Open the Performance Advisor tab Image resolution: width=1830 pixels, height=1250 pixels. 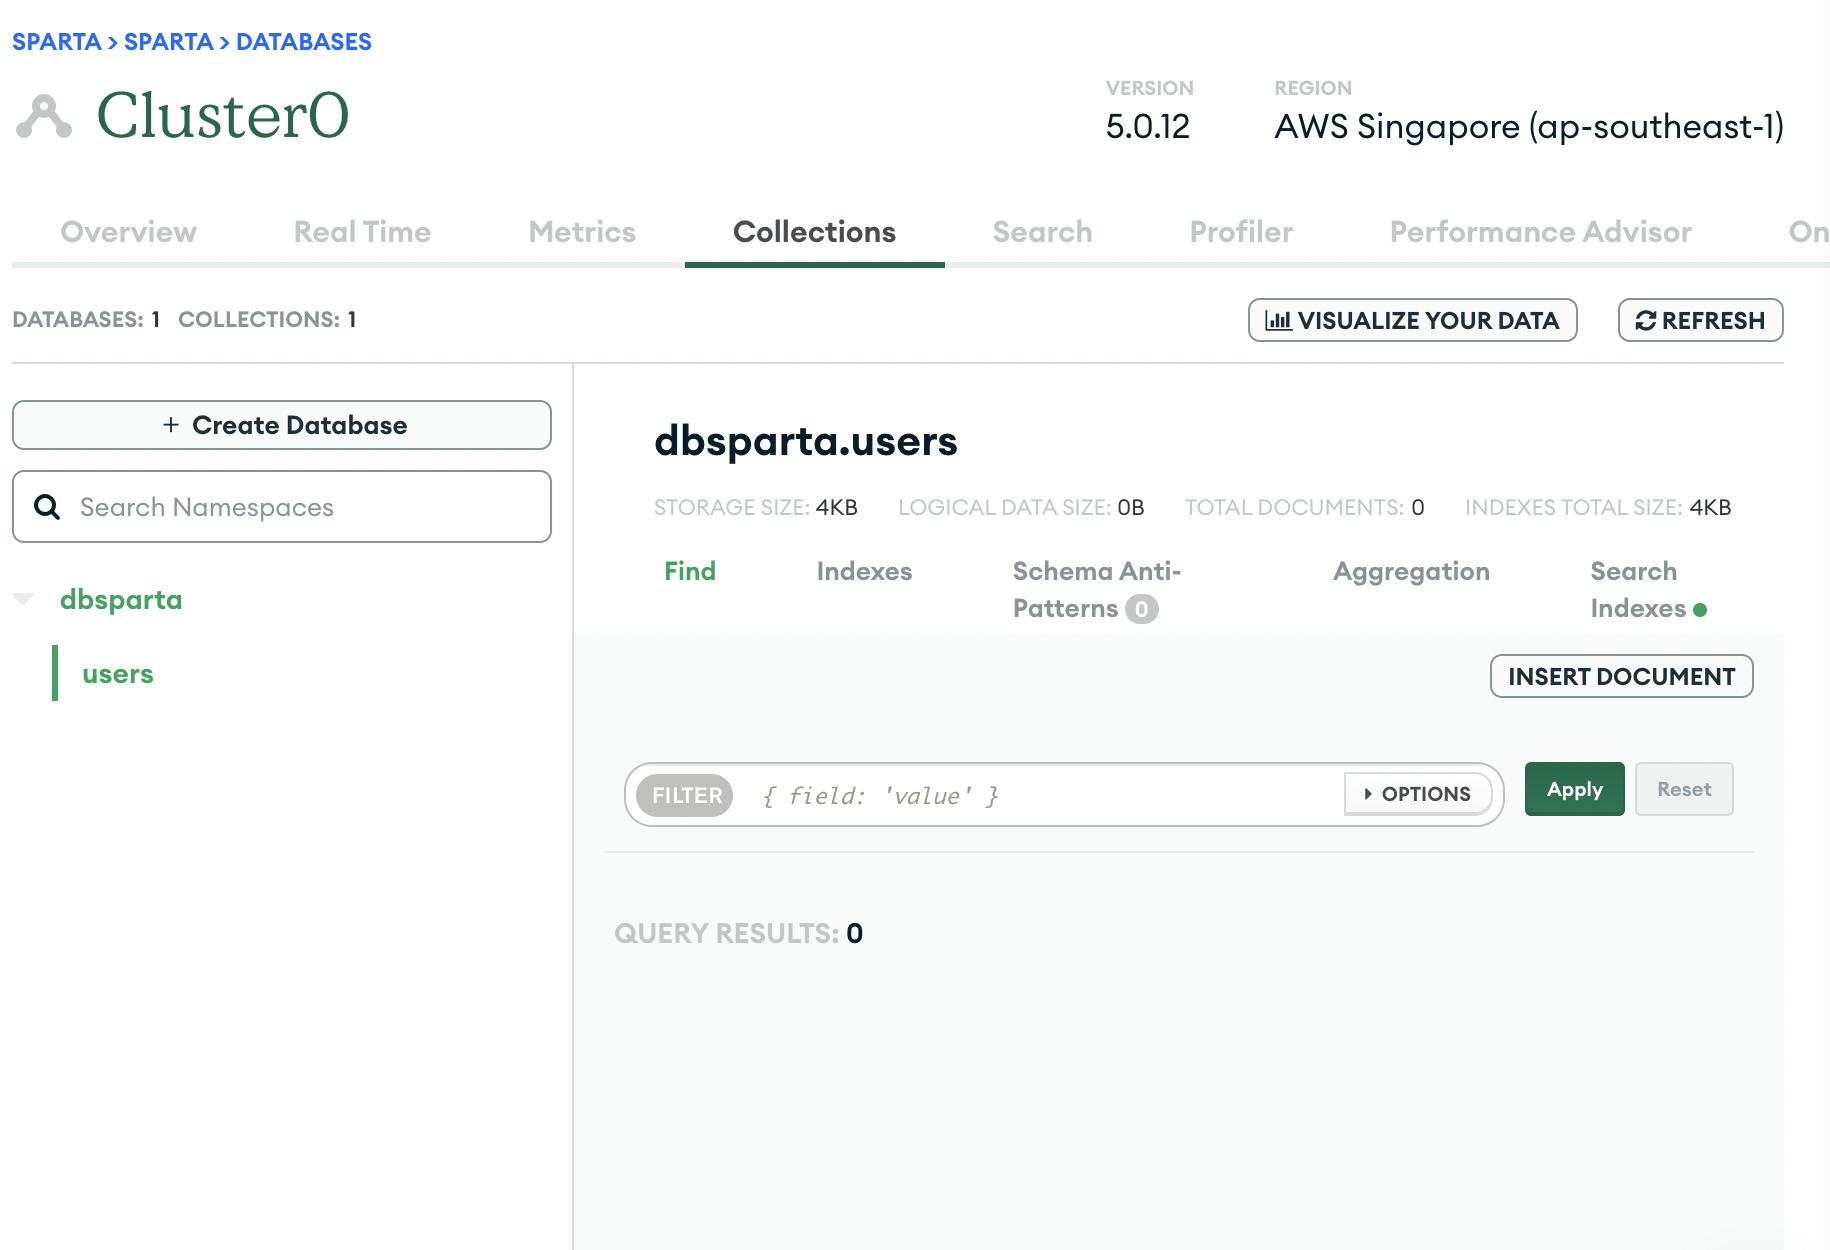coord(1540,232)
